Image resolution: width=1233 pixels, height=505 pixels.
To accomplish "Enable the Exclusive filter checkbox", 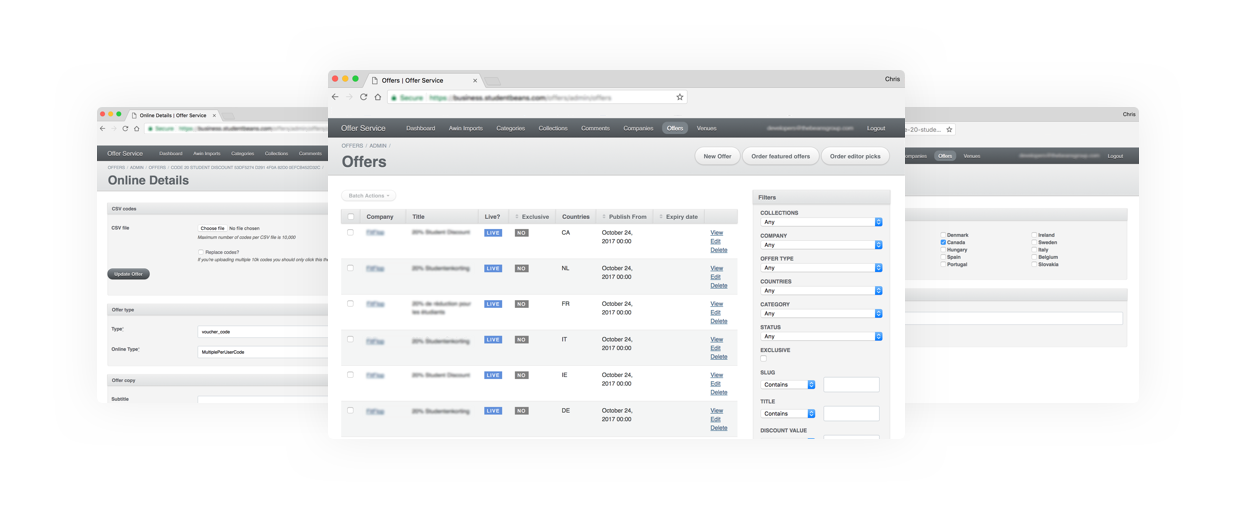I will tap(764, 359).
